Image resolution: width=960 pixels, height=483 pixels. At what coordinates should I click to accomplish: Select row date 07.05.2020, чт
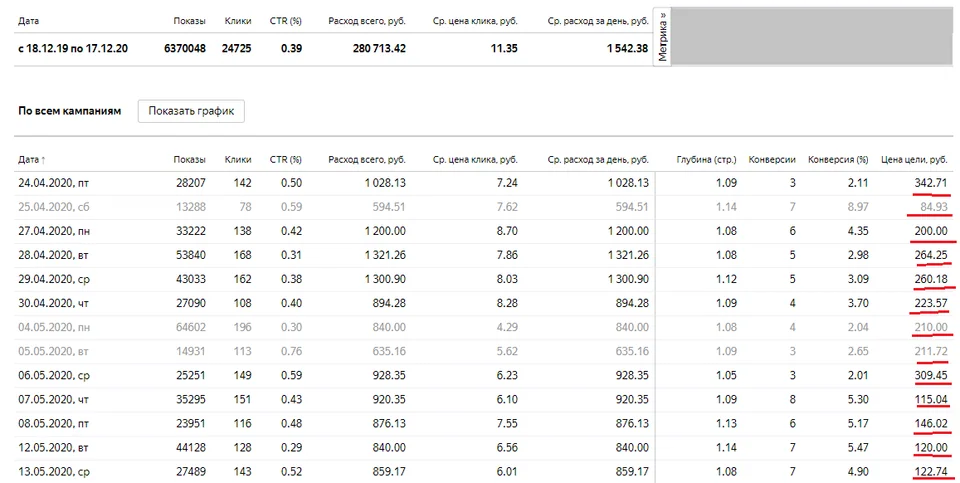(53, 400)
